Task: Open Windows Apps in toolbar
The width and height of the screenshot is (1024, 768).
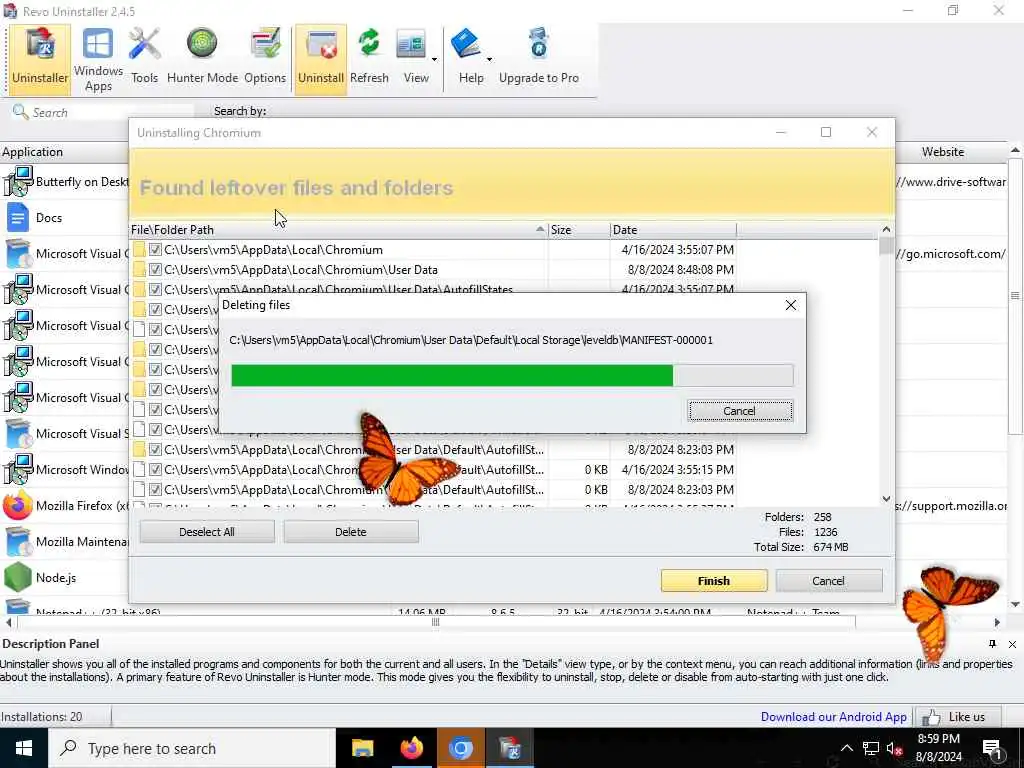Action: click(98, 58)
